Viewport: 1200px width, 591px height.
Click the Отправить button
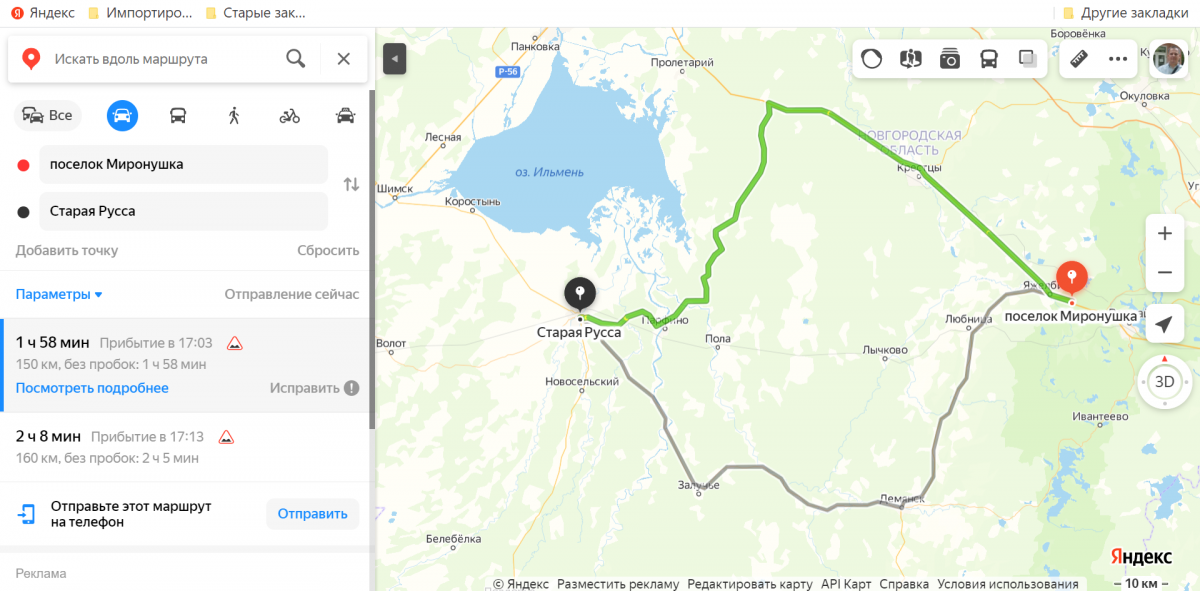coord(312,514)
